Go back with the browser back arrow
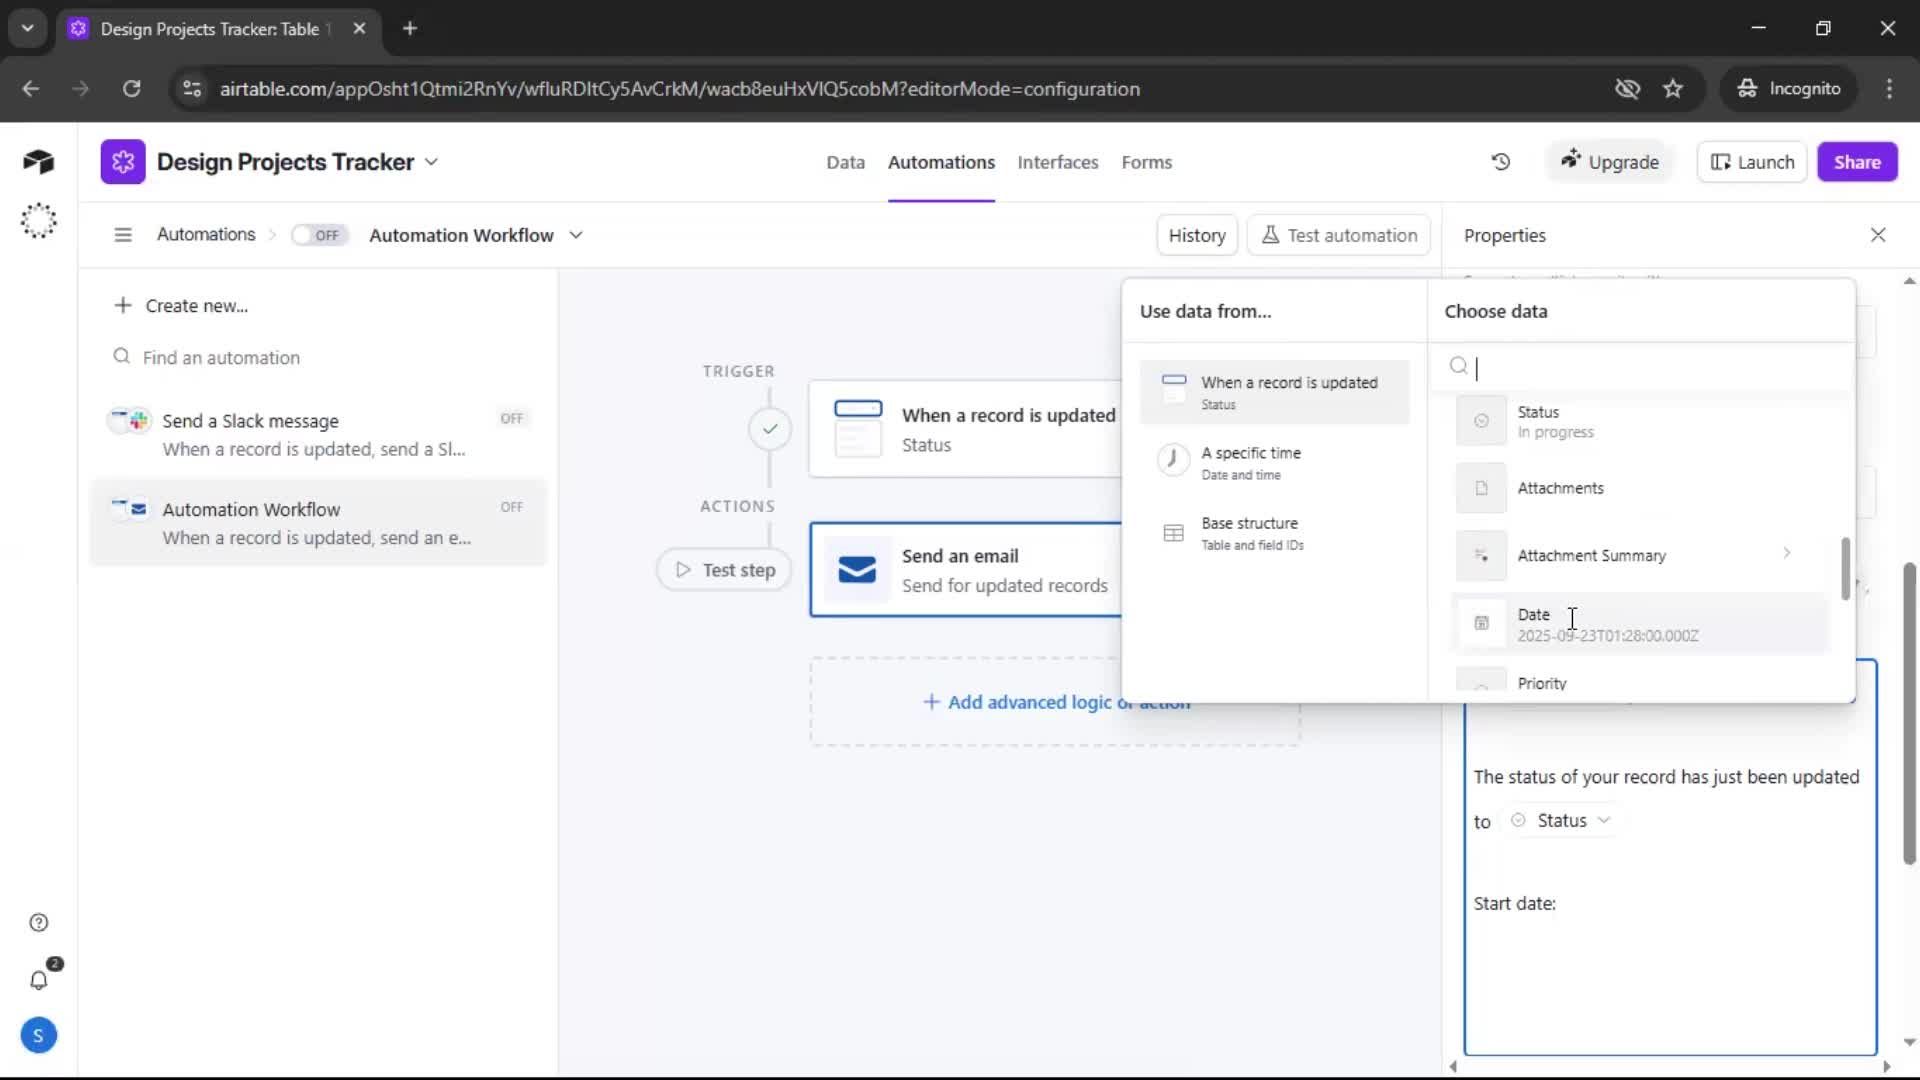This screenshot has height=1080, width=1920. 31,89
